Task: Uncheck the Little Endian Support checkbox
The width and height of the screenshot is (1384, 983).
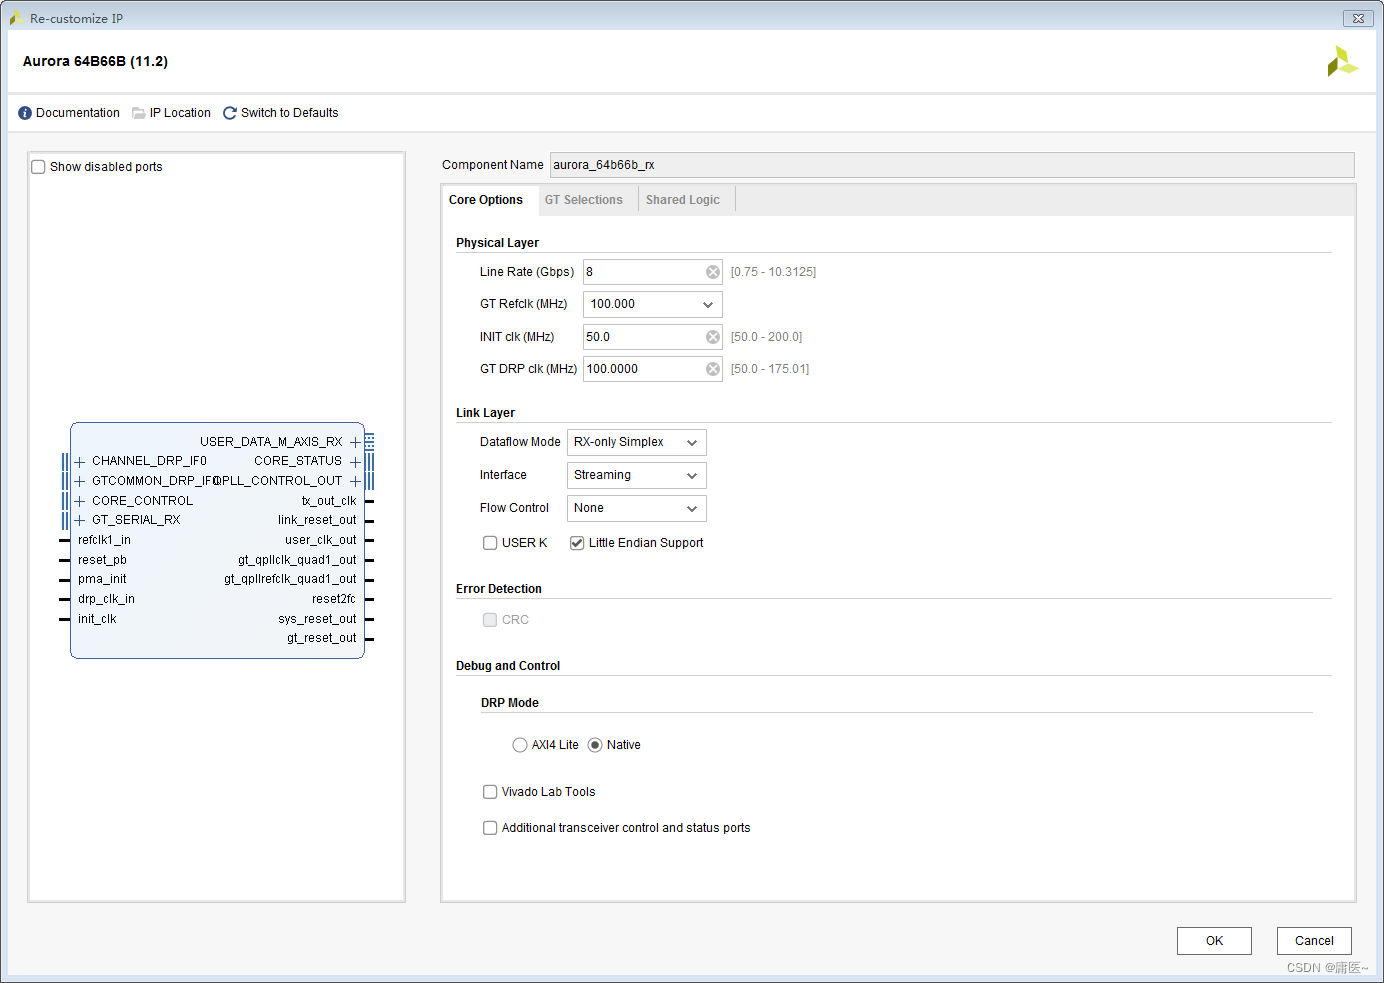Action: 577,543
